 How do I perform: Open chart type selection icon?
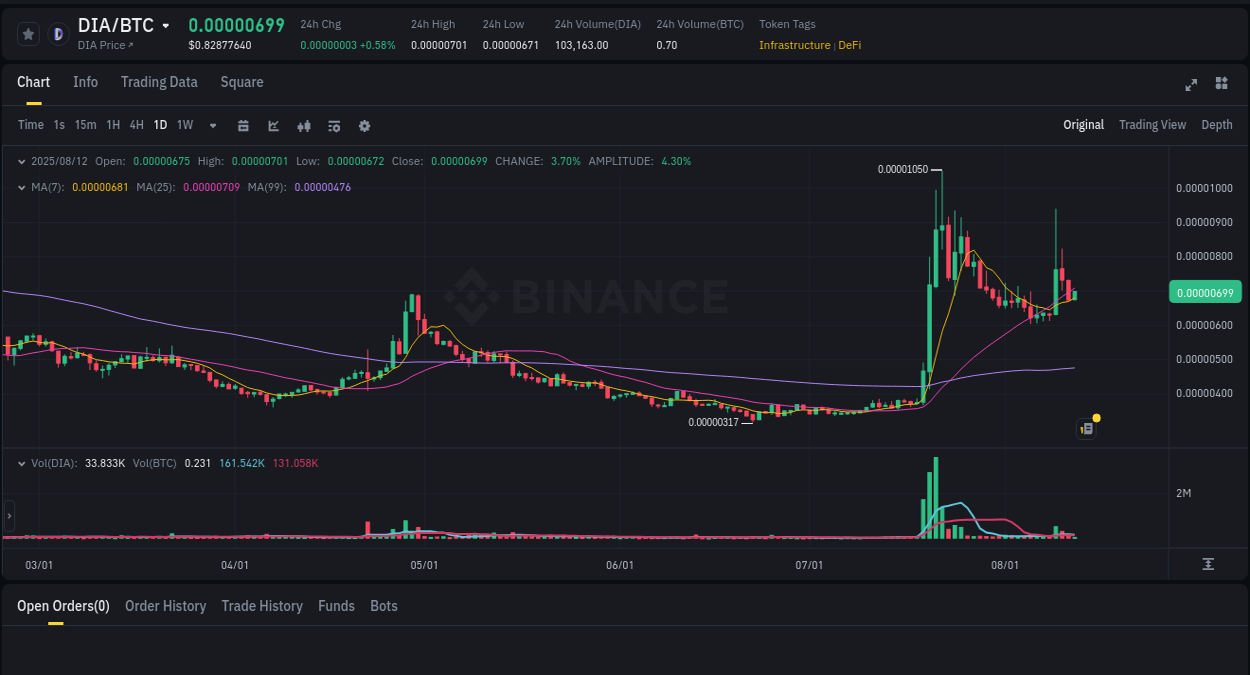pyautogui.click(x=273, y=125)
